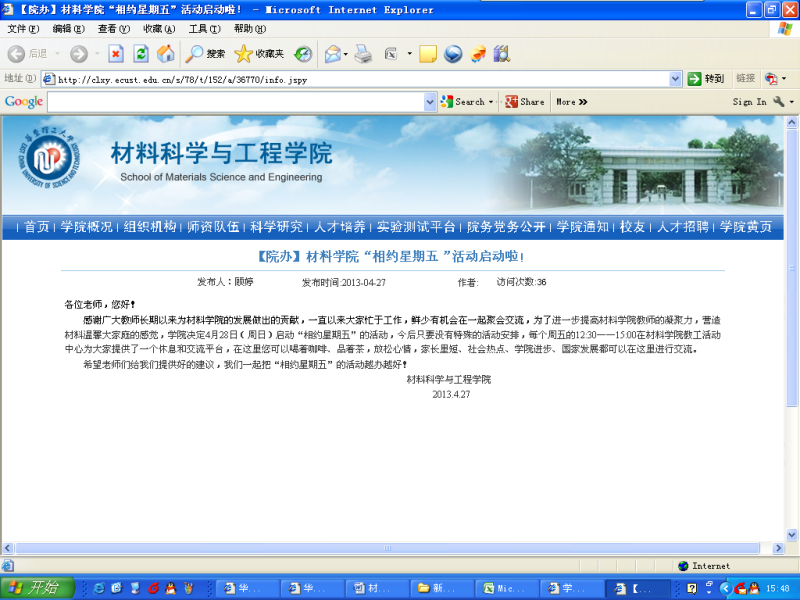Viewport: 800px width, 600px height.
Task: Click the Print icon in toolbar
Action: 363,54
